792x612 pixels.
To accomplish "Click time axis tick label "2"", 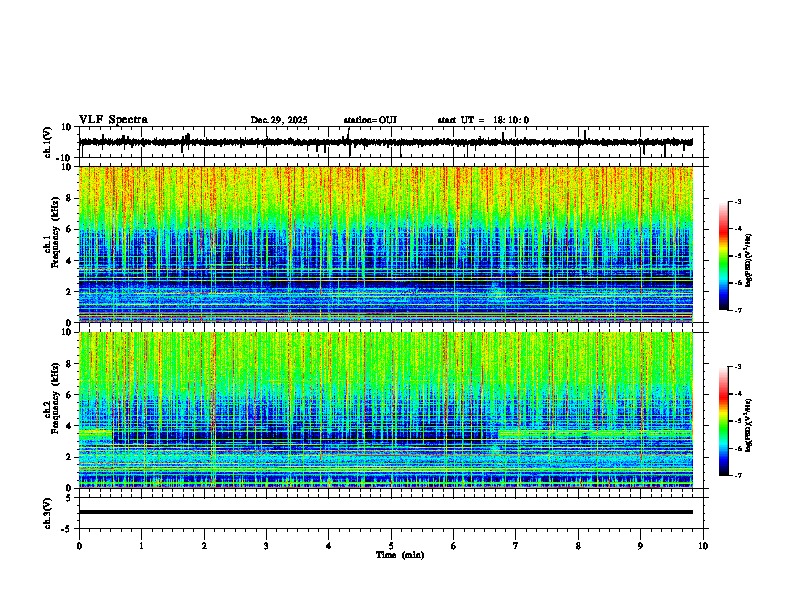I will pos(204,546).
